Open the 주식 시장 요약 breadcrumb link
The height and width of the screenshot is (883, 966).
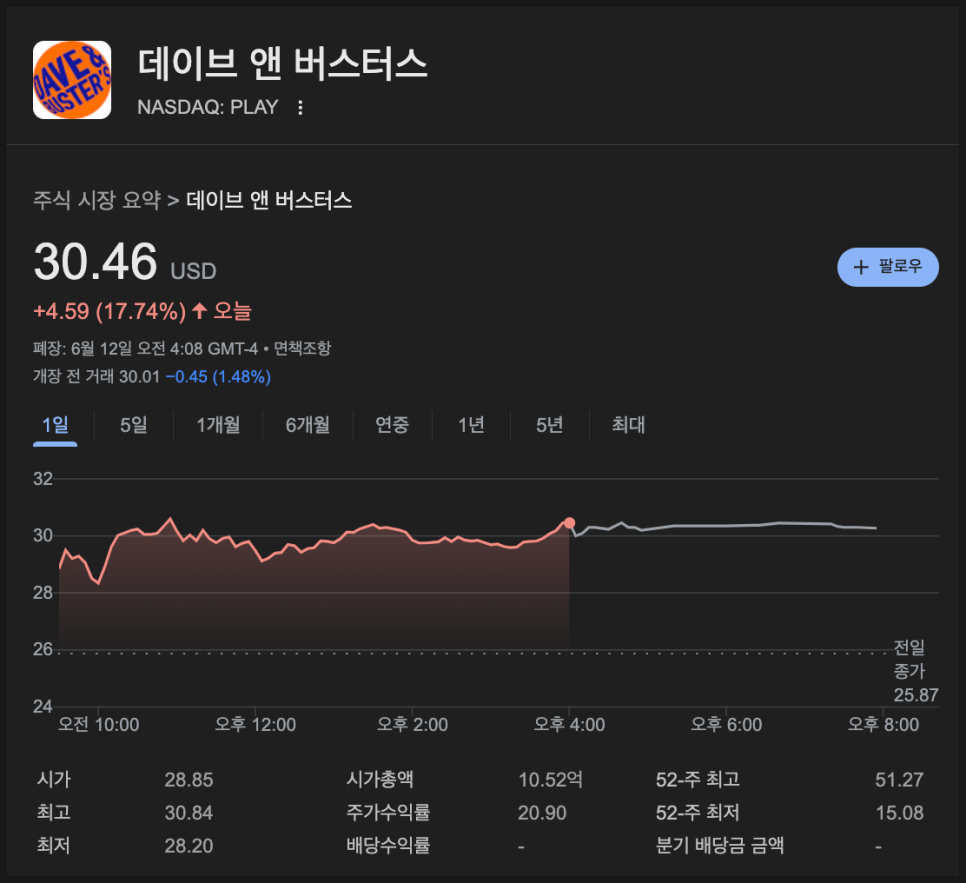coord(97,200)
